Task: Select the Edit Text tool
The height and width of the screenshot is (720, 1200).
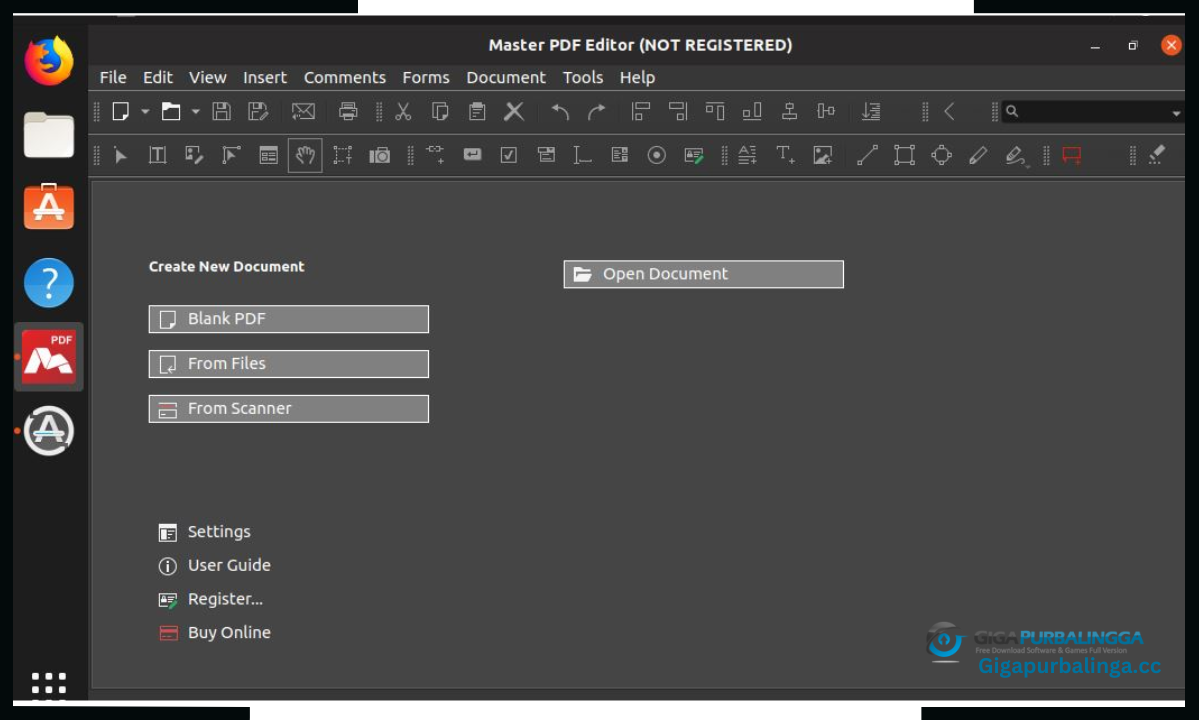Action: 158,155
